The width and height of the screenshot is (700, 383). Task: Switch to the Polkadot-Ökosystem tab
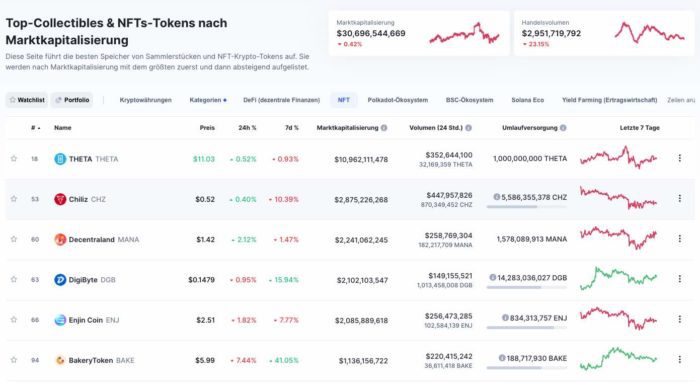point(398,100)
